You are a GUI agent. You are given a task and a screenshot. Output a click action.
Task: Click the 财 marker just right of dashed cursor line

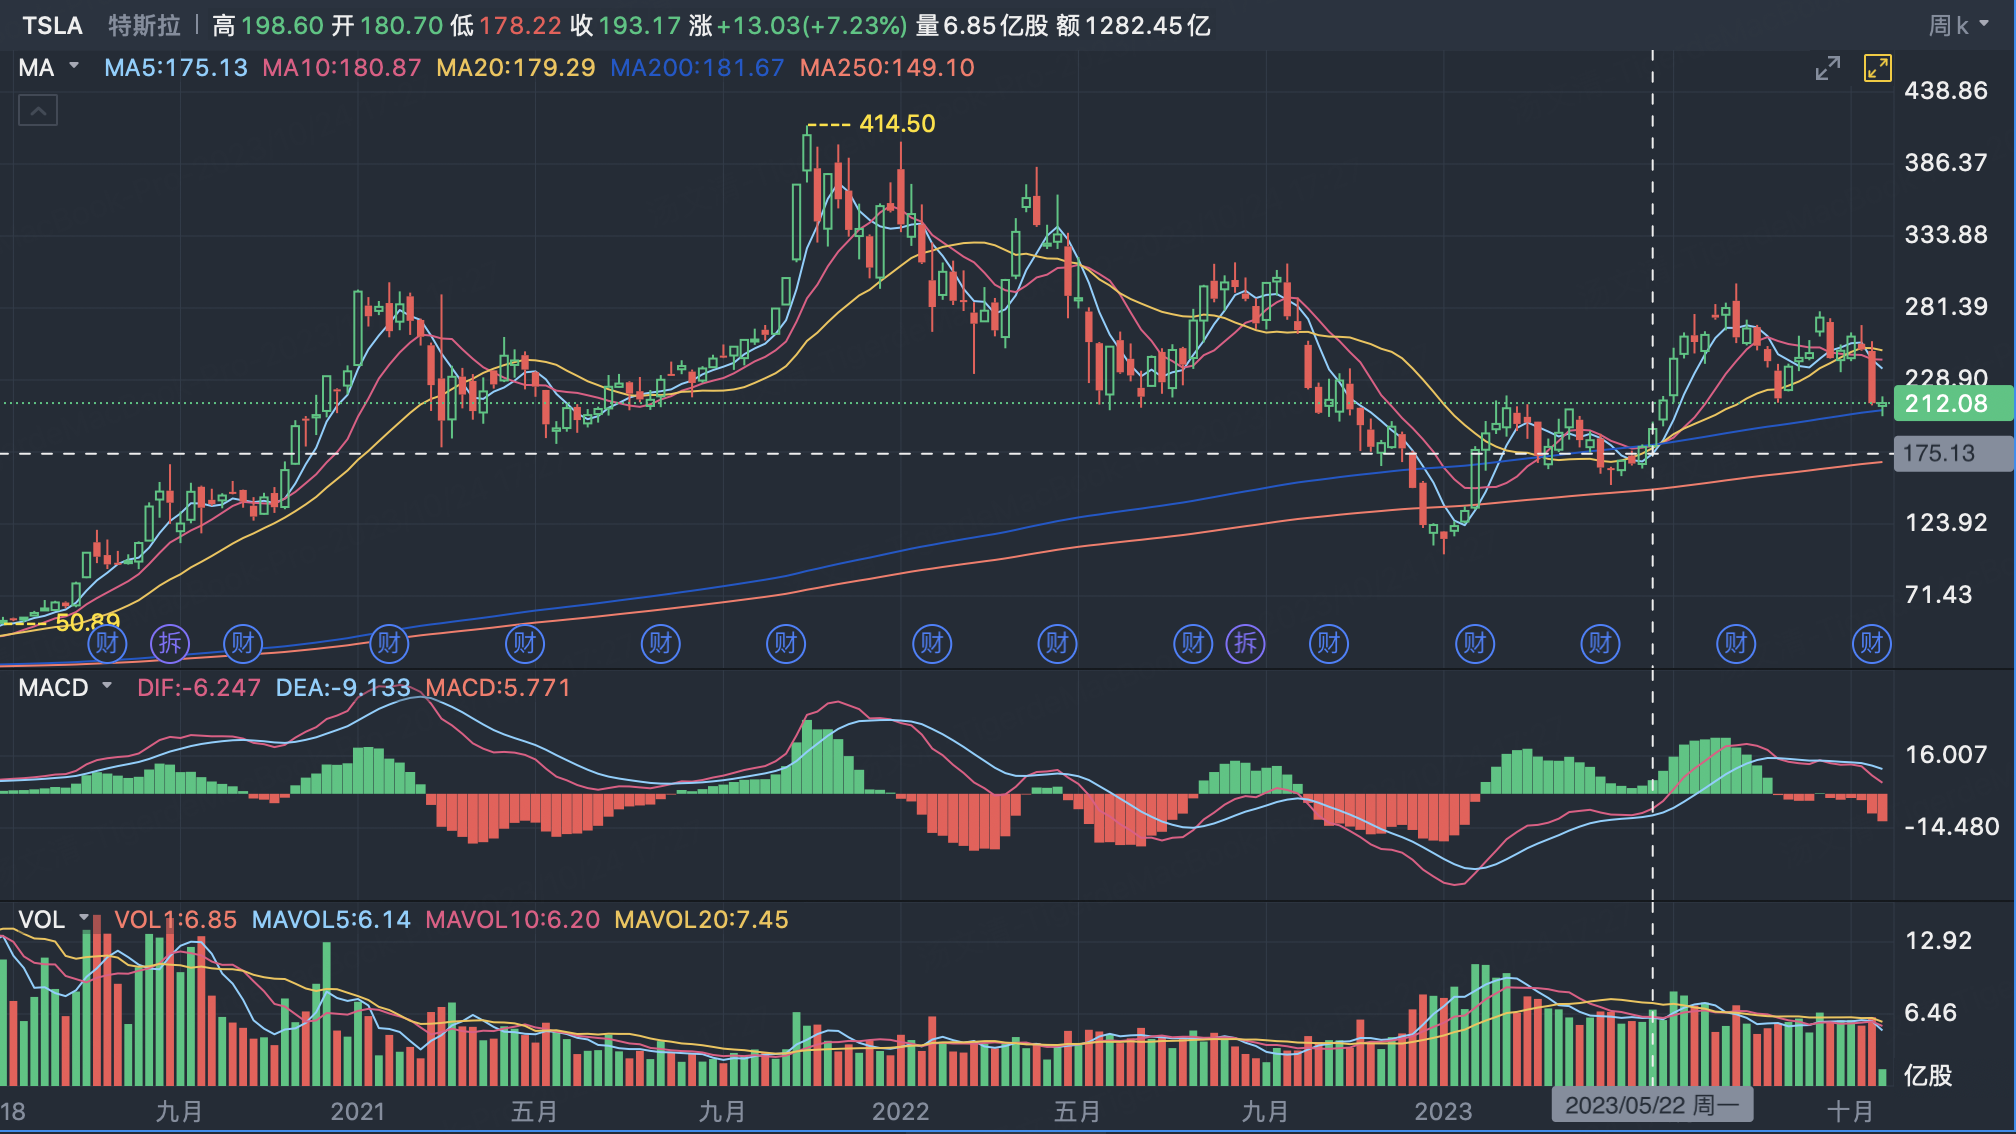coord(1736,643)
